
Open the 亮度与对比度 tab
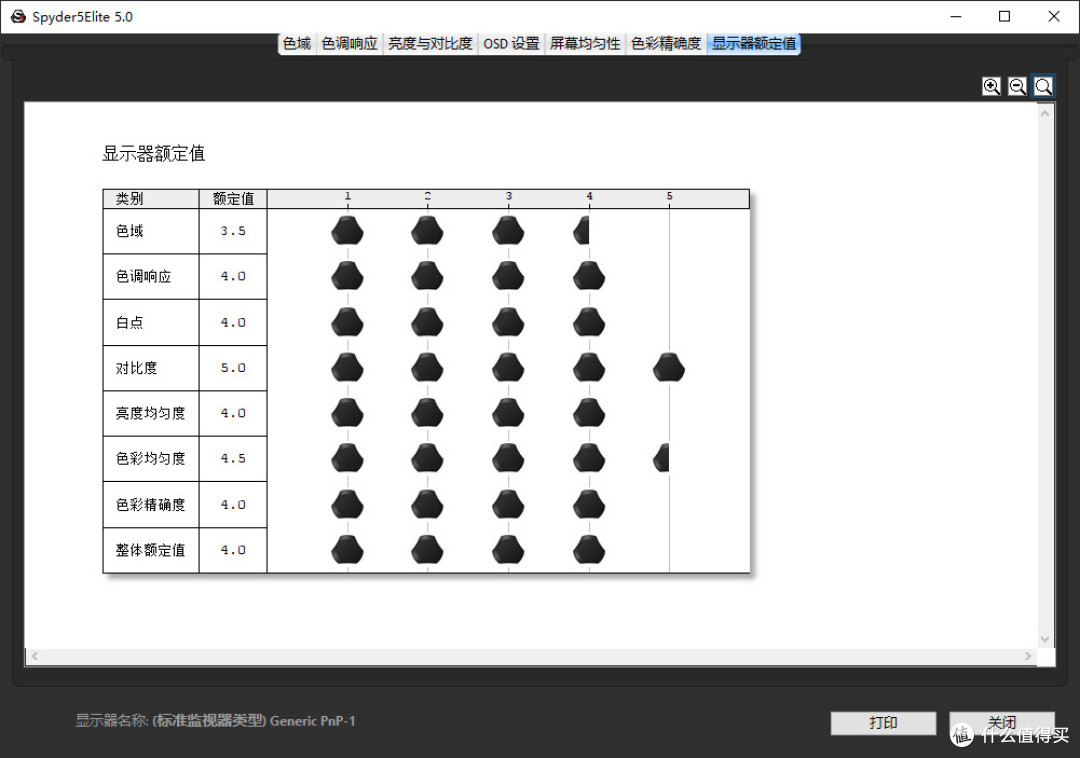[x=430, y=43]
